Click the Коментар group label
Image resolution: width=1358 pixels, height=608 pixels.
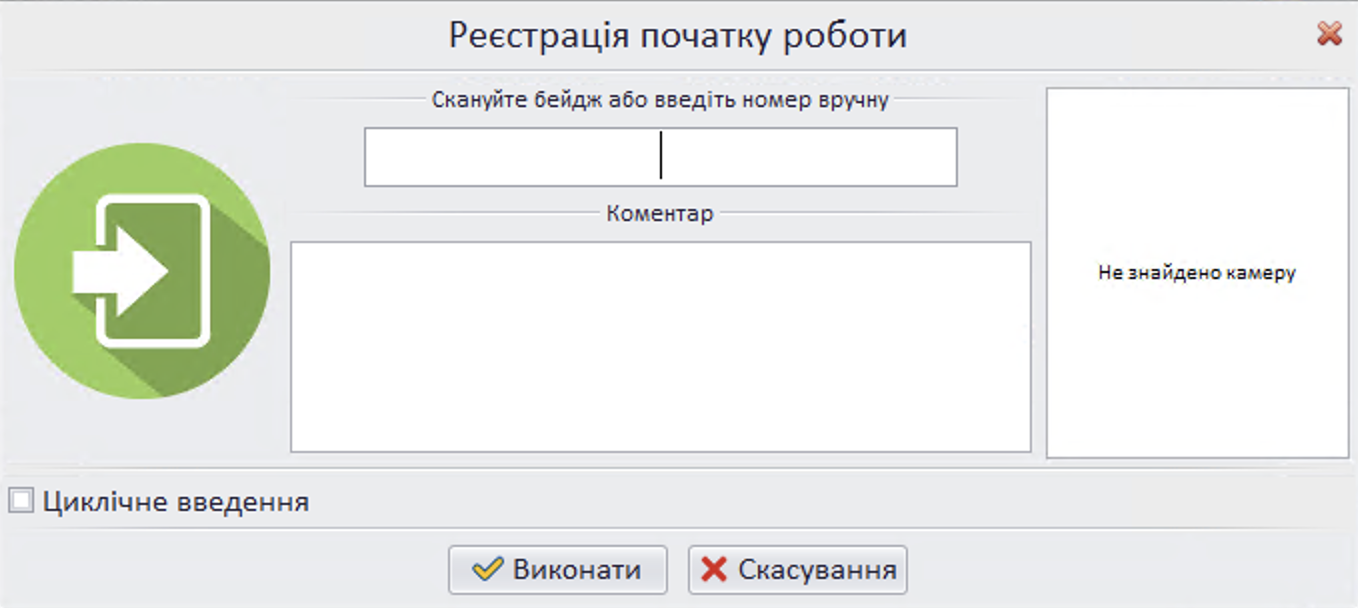(x=660, y=214)
